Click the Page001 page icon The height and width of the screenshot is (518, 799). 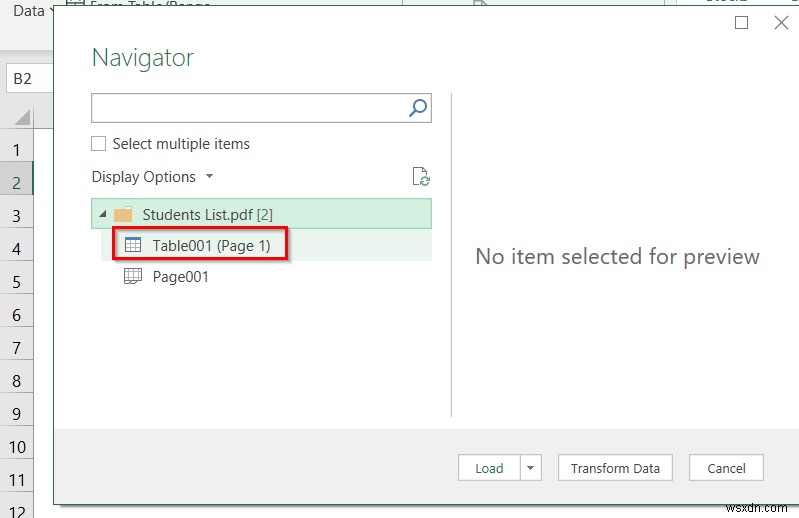tap(133, 276)
